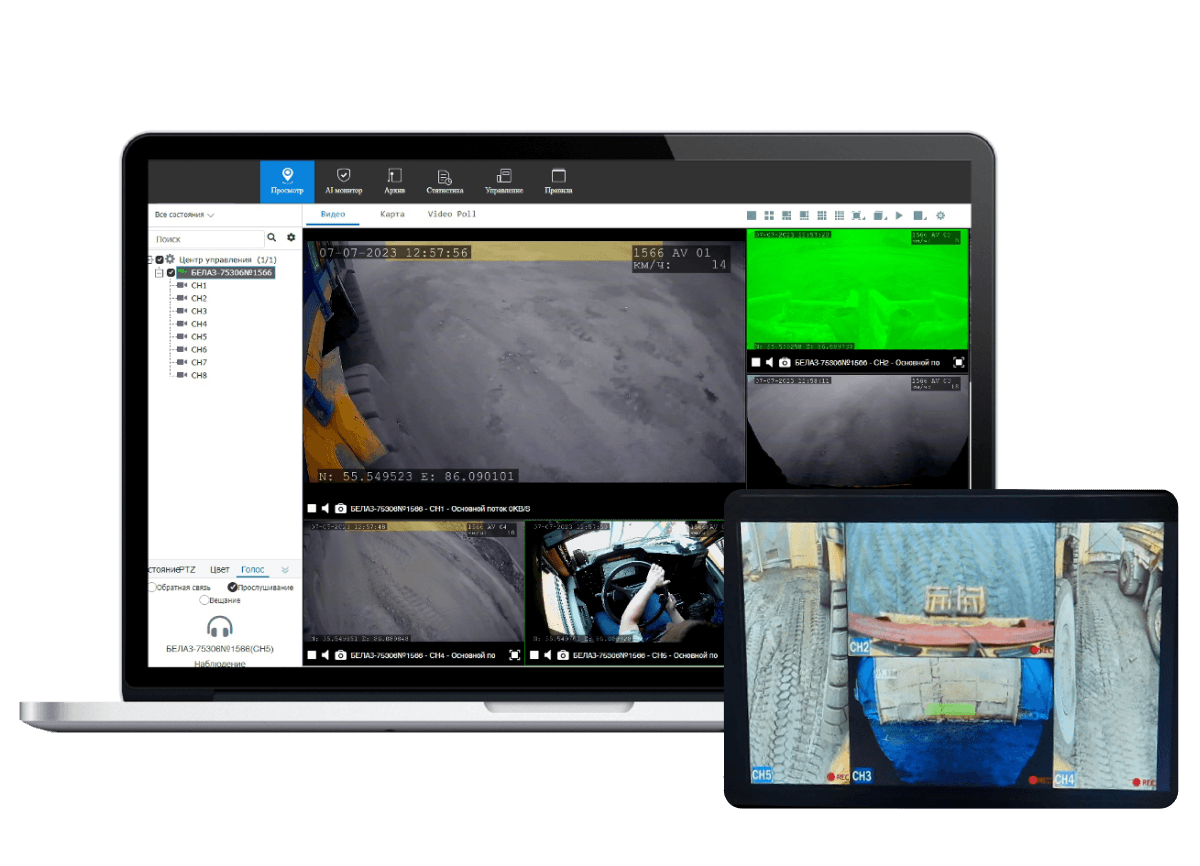Open the Все состояния dropdown

(x=184, y=215)
